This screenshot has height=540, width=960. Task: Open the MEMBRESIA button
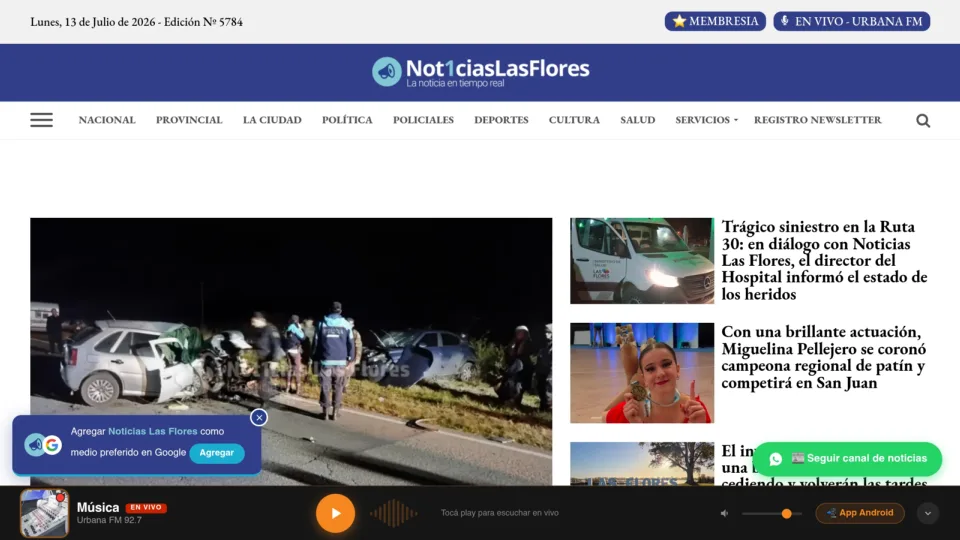click(x=715, y=21)
